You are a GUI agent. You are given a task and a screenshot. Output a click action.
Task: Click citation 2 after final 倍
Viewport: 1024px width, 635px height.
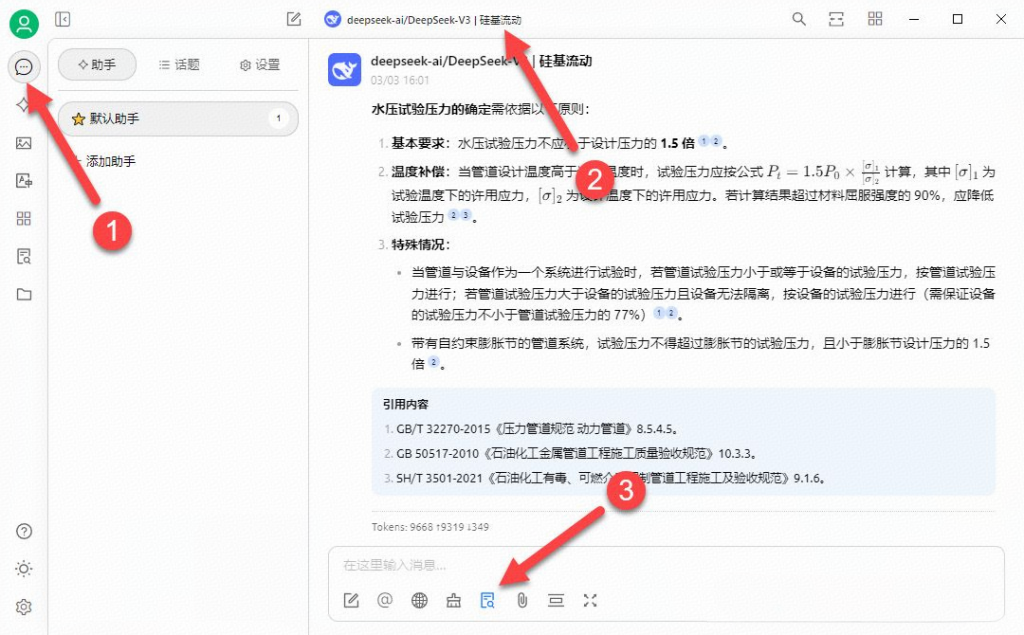coord(434,361)
